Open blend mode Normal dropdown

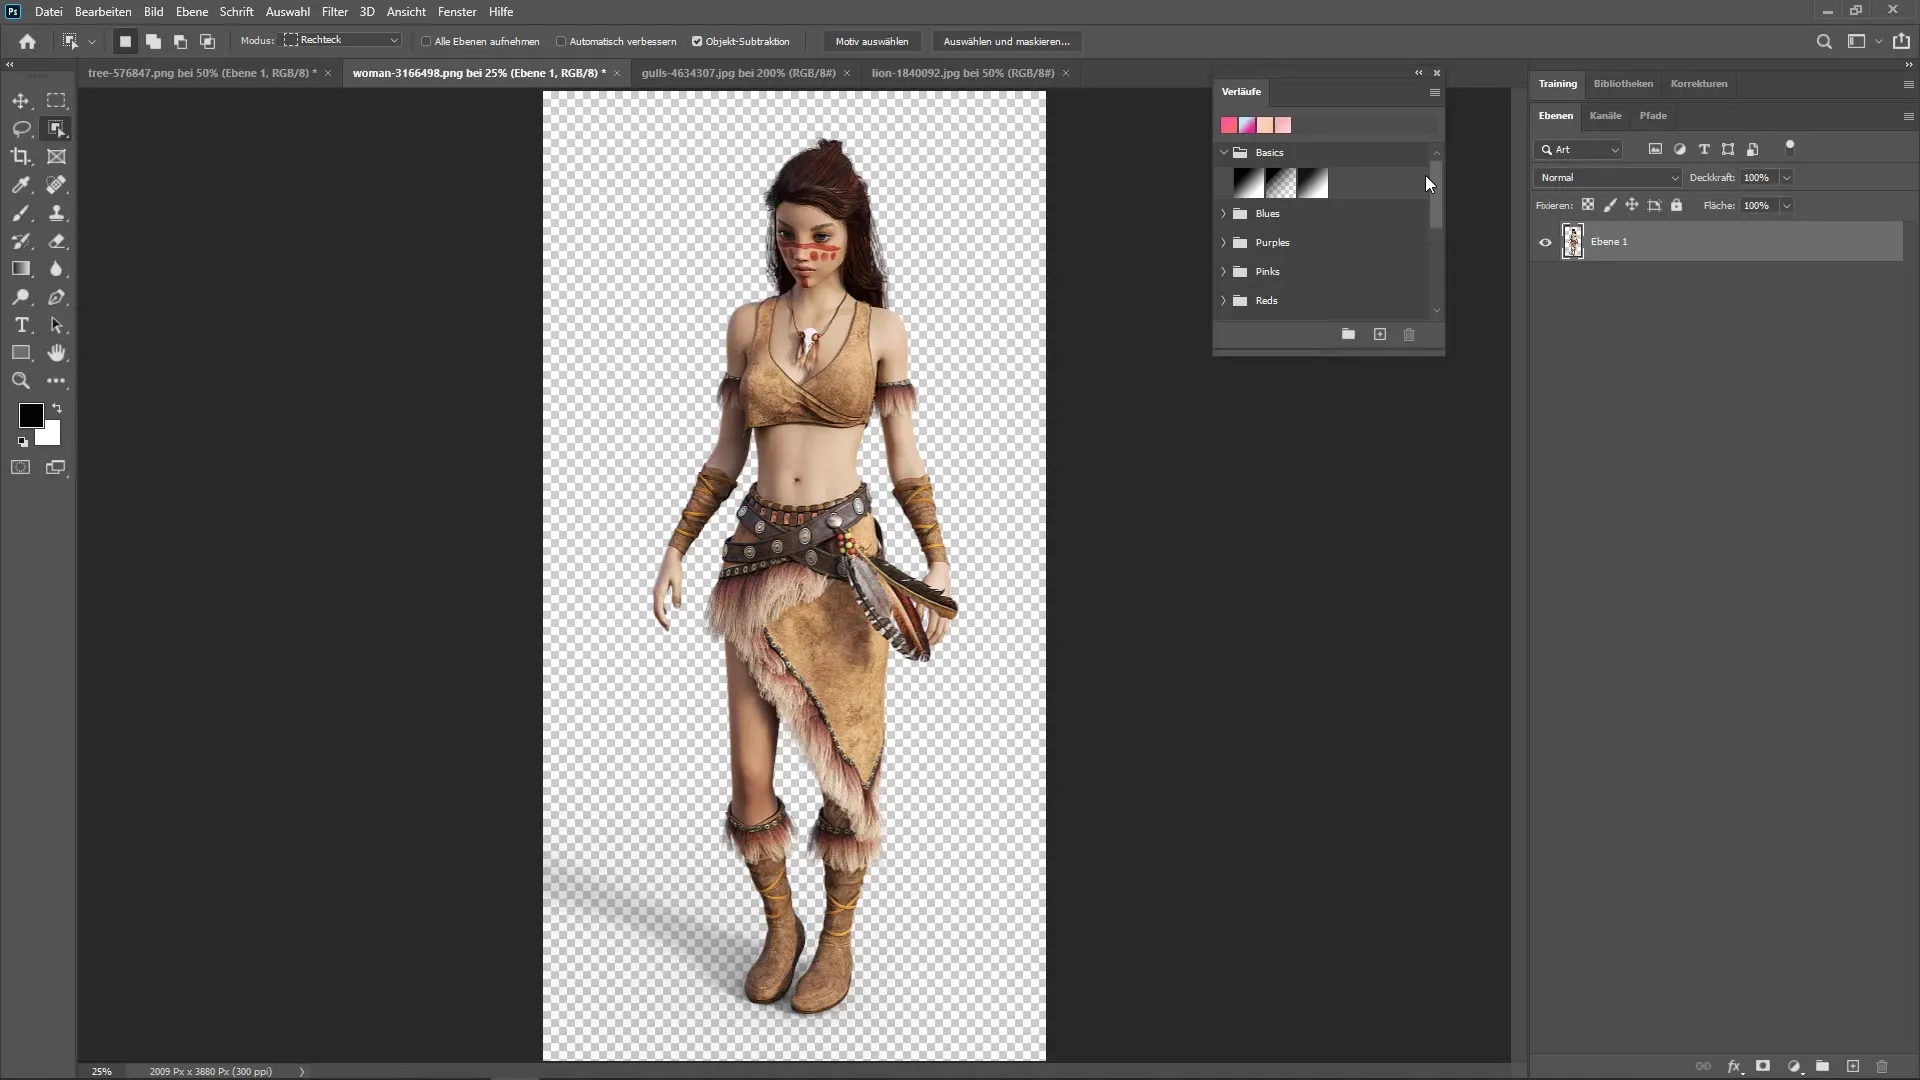(1608, 178)
